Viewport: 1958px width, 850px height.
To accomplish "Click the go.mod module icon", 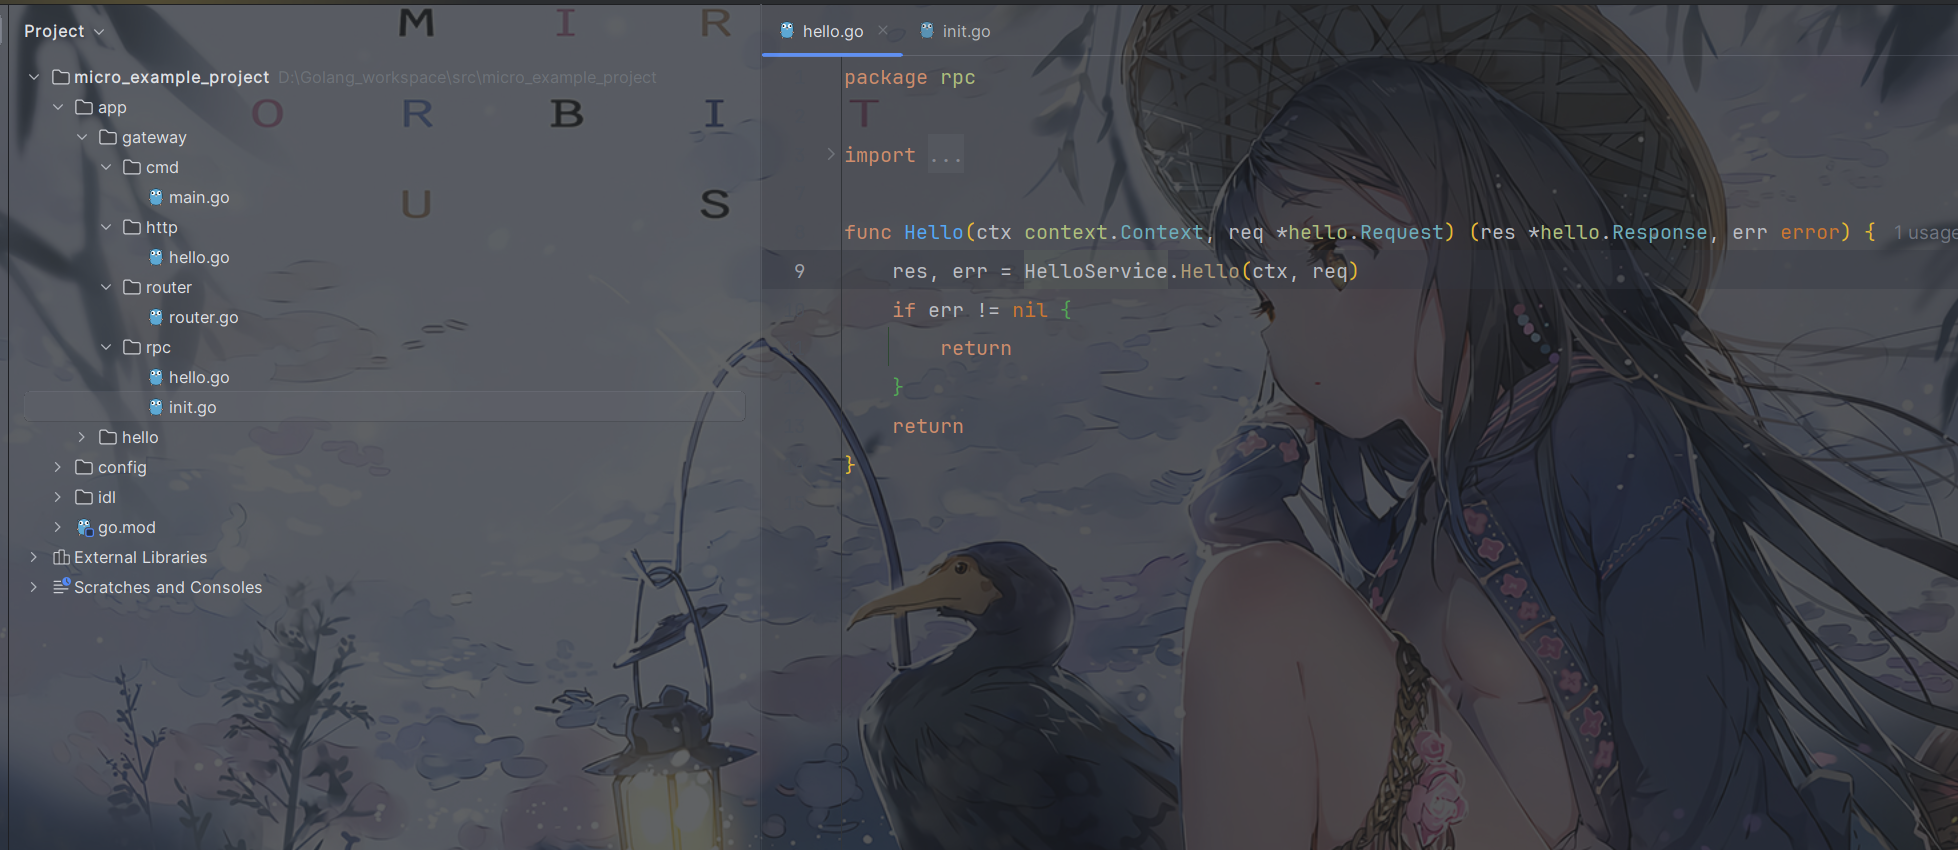I will 85,527.
